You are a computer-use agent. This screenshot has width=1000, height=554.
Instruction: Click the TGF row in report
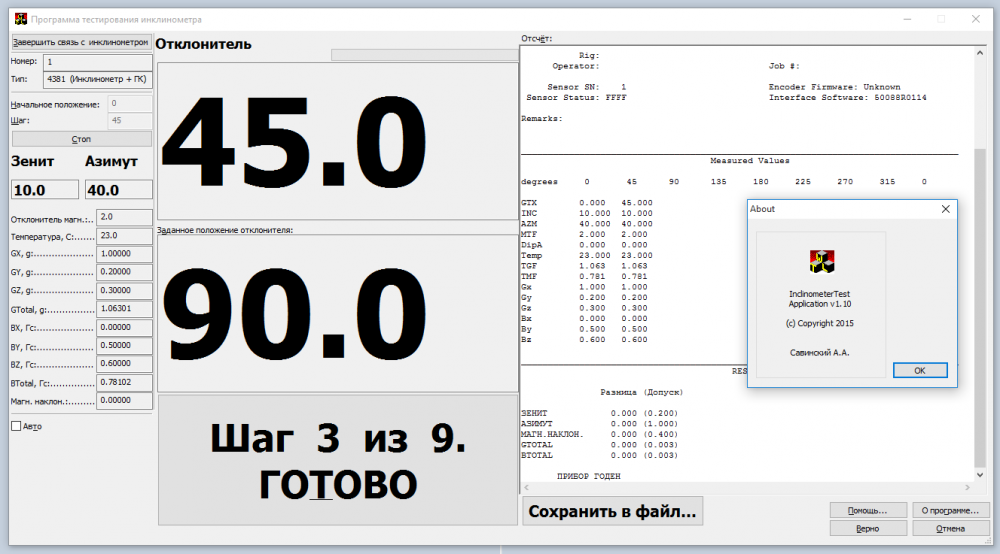tap(585, 266)
